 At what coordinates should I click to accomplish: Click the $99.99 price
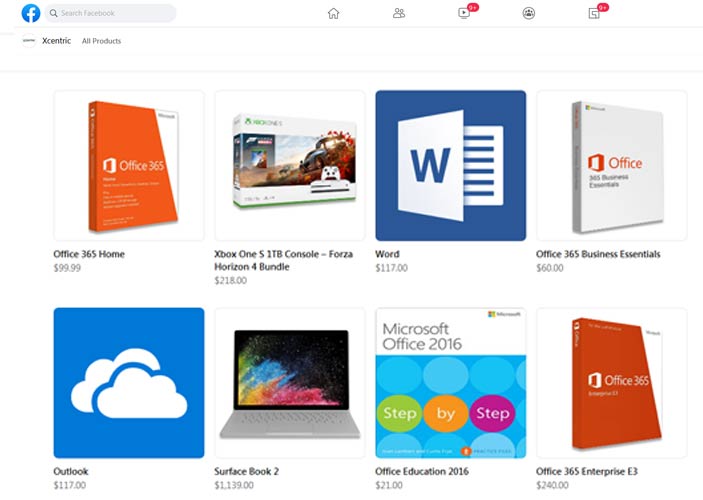pyautogui.click(x=67, y=268)
